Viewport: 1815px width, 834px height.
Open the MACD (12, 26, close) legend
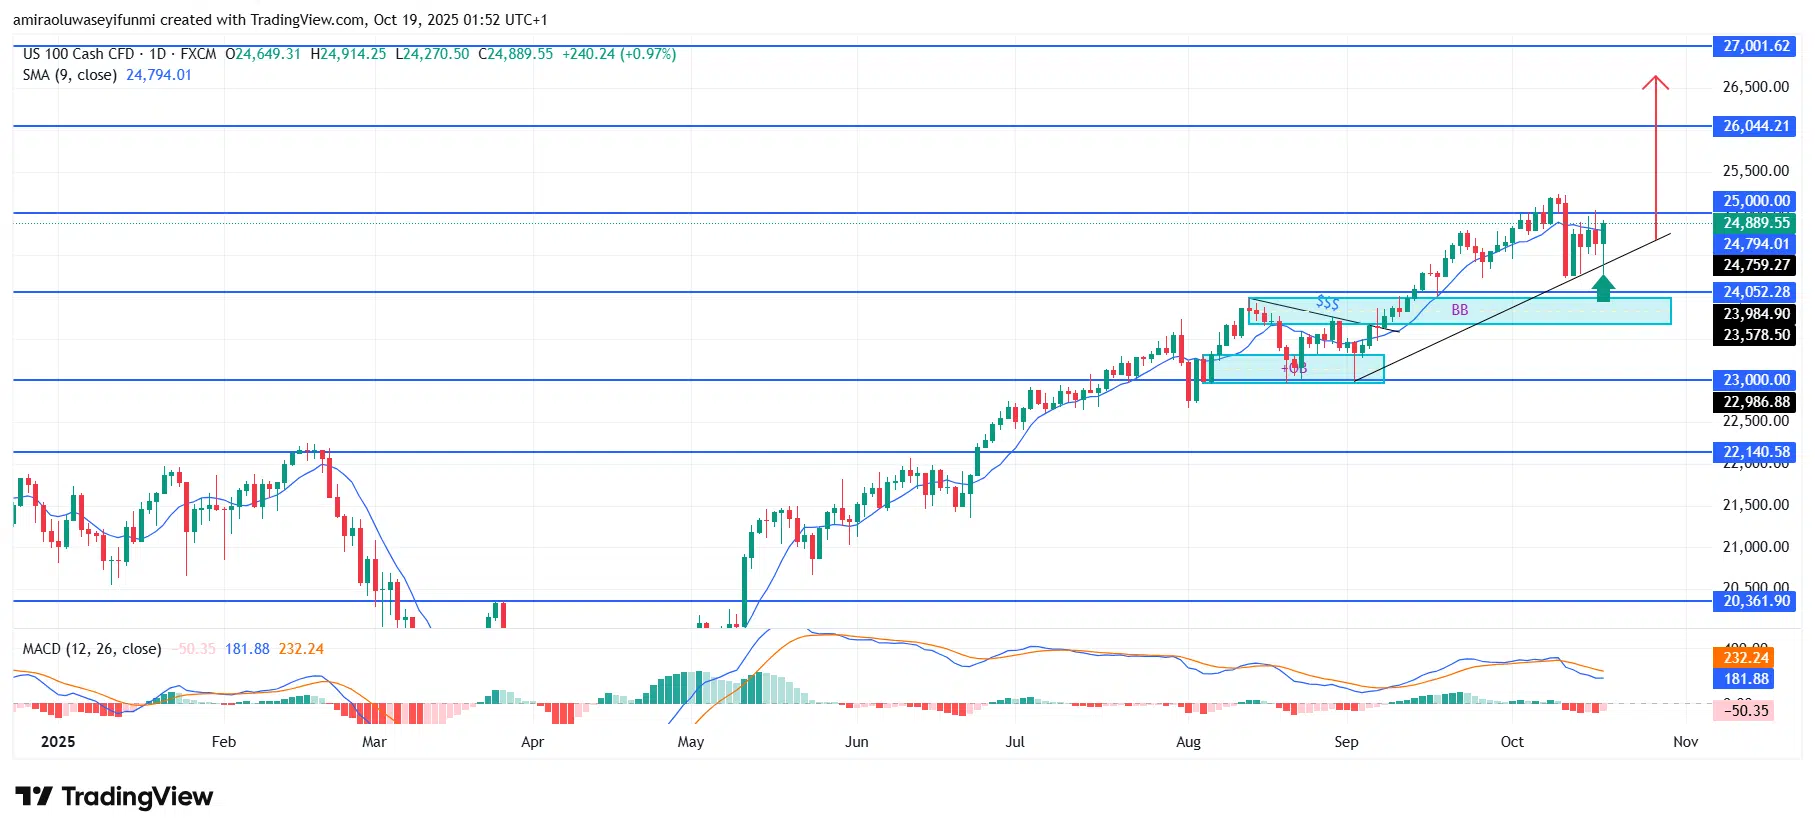[91, 649]
